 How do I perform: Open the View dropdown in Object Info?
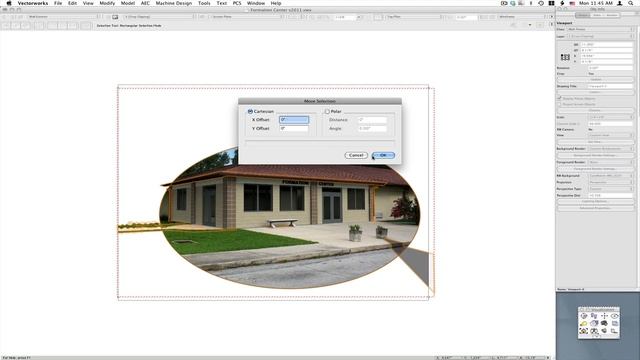point(611,135)
